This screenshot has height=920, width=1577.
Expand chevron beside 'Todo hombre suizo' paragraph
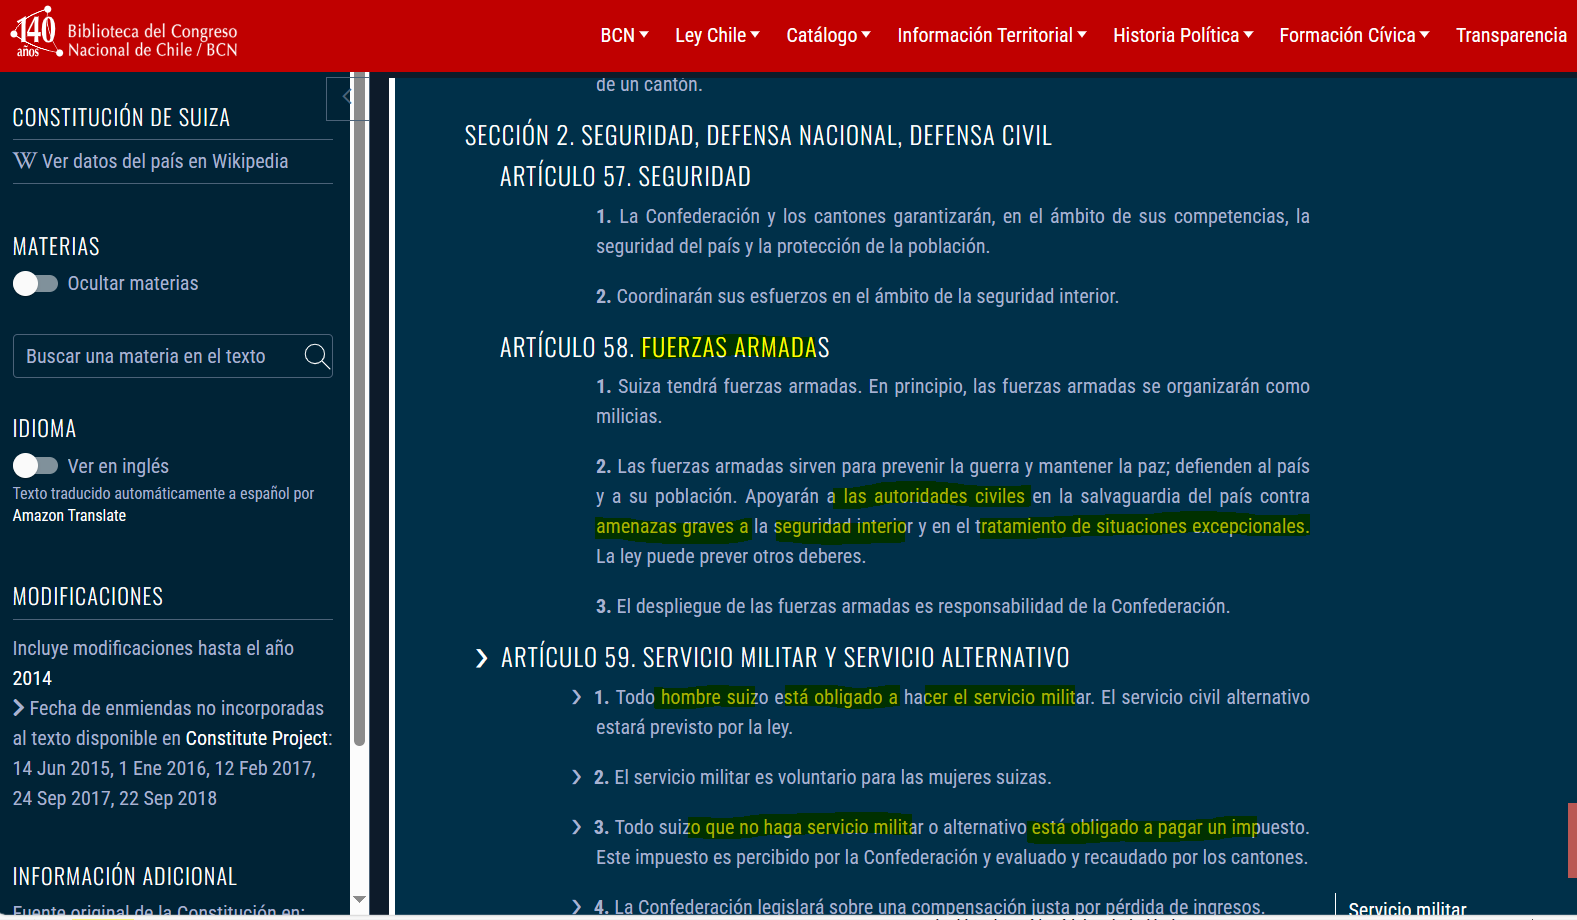click(x=577, y=697)
